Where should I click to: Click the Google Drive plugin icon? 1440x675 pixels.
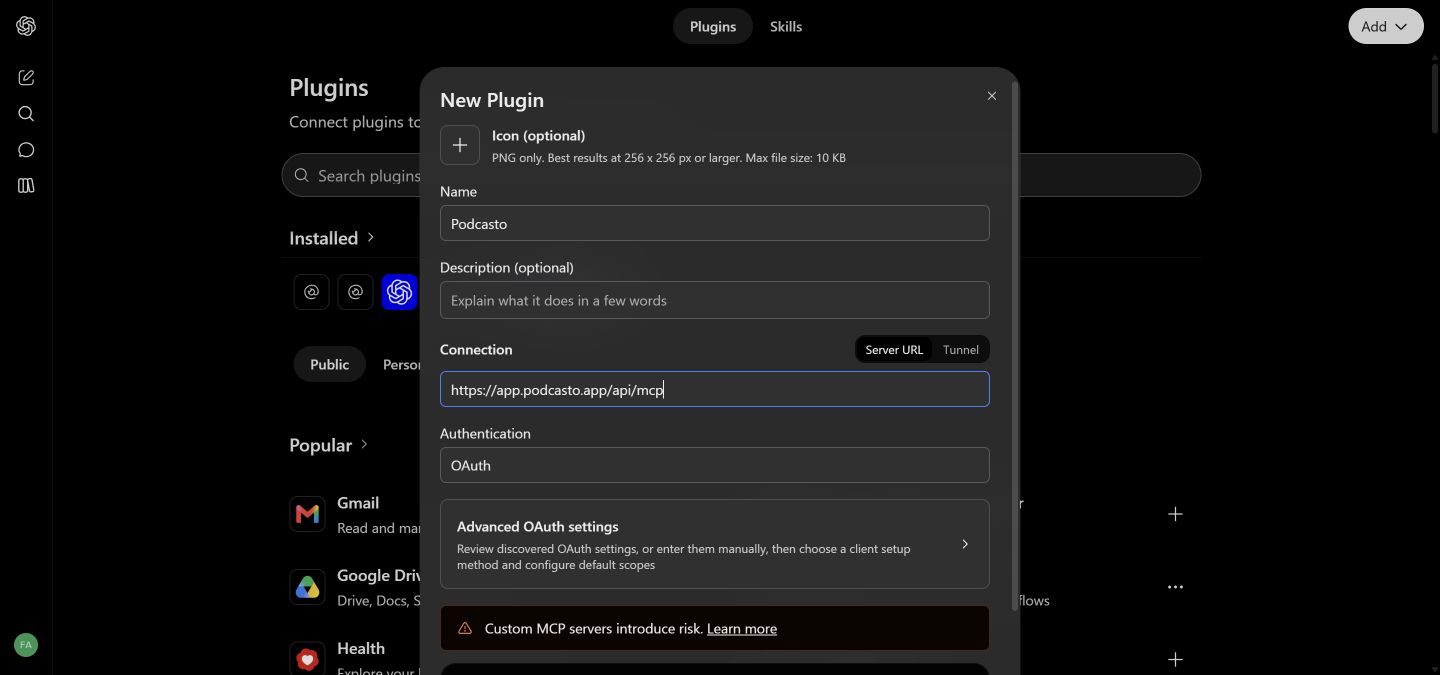point(307,587)
